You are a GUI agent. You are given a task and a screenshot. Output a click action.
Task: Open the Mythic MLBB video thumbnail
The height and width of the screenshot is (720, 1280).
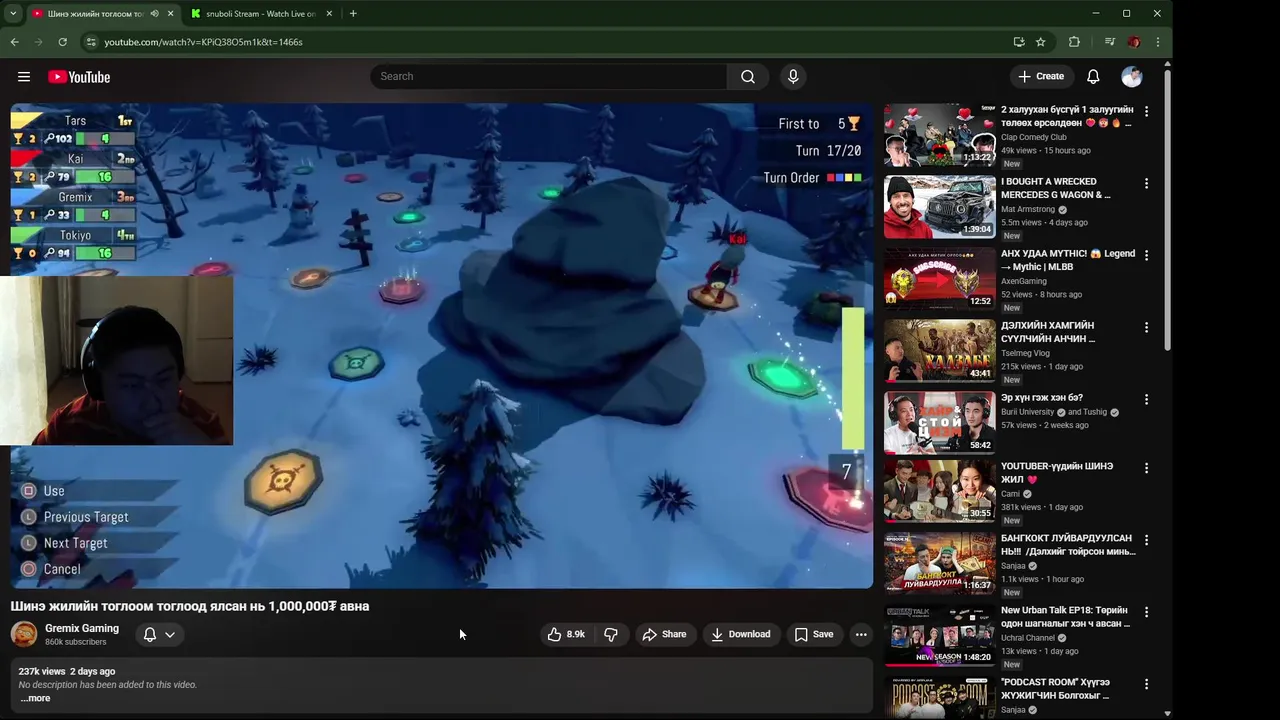(x=939, y=279)
